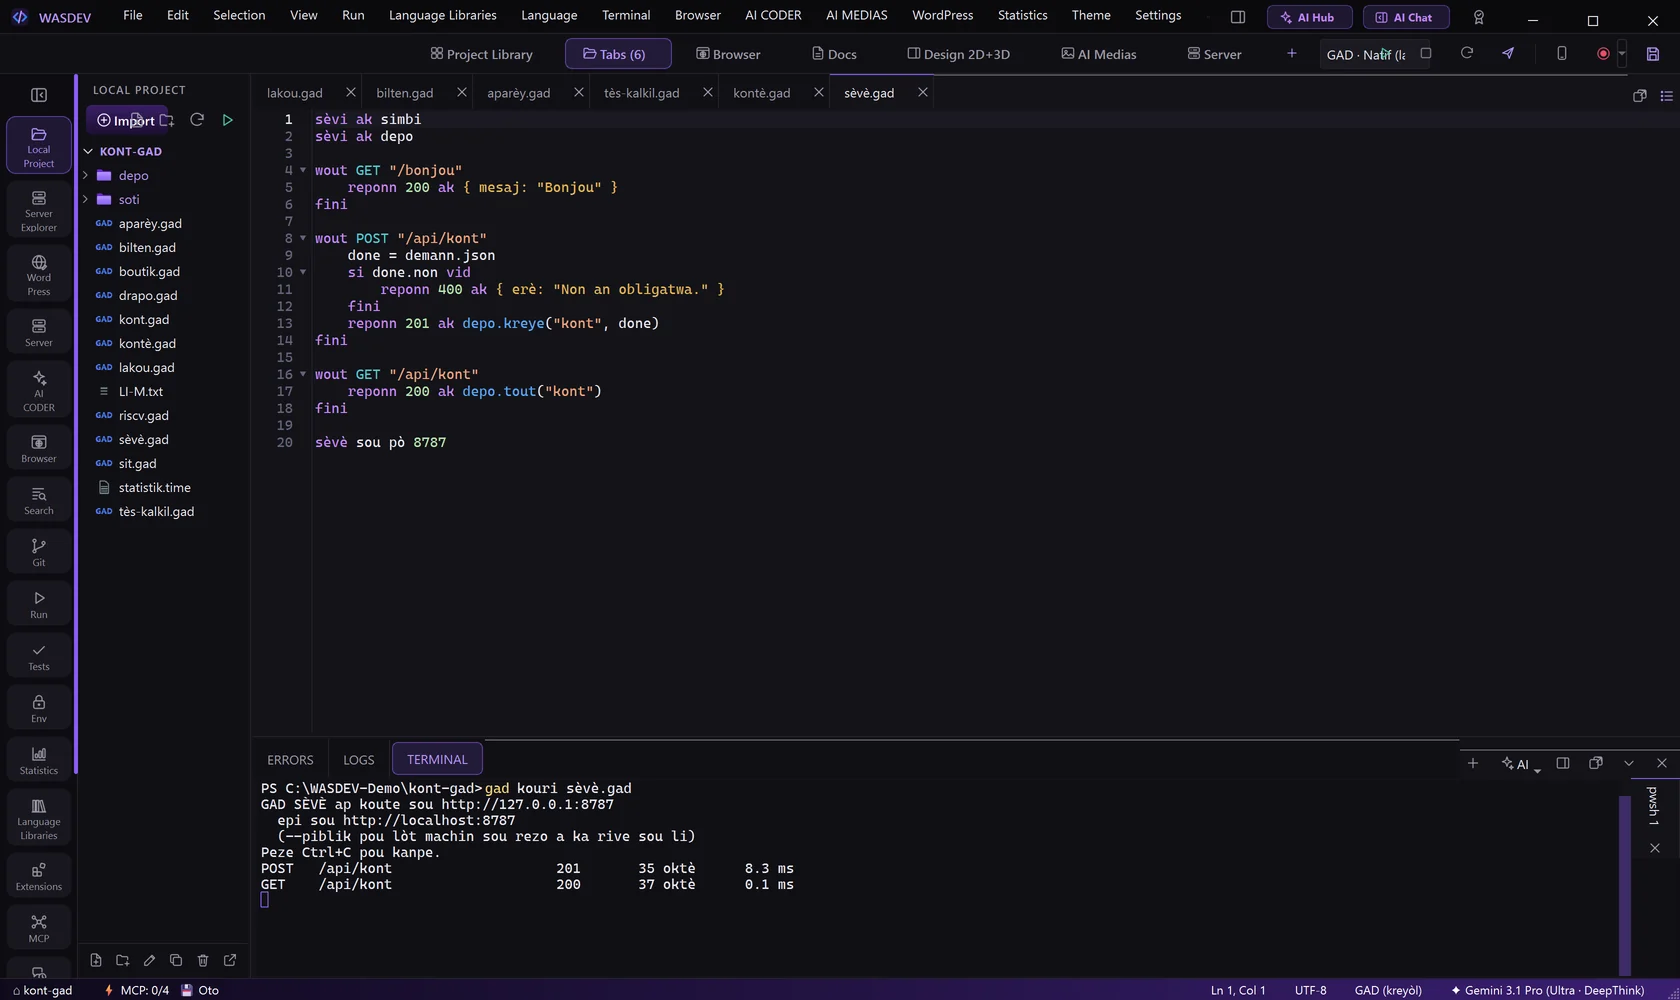Collapse the terminal panel with chevron
Viewport: 1680px width, 1000px height.
pyautogui.click(x=1629, y=763)
